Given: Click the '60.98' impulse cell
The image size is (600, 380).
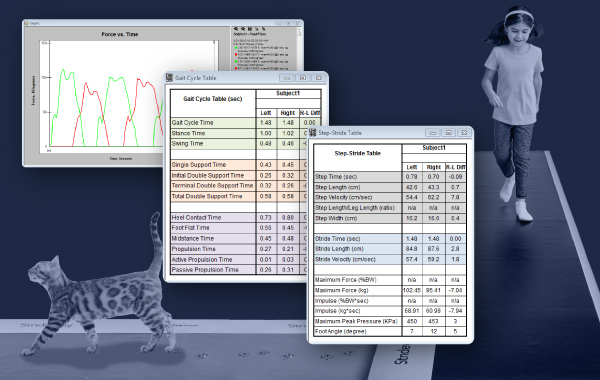Looking at the screenshot, I should pyautogui.click(x=433, y=311).
